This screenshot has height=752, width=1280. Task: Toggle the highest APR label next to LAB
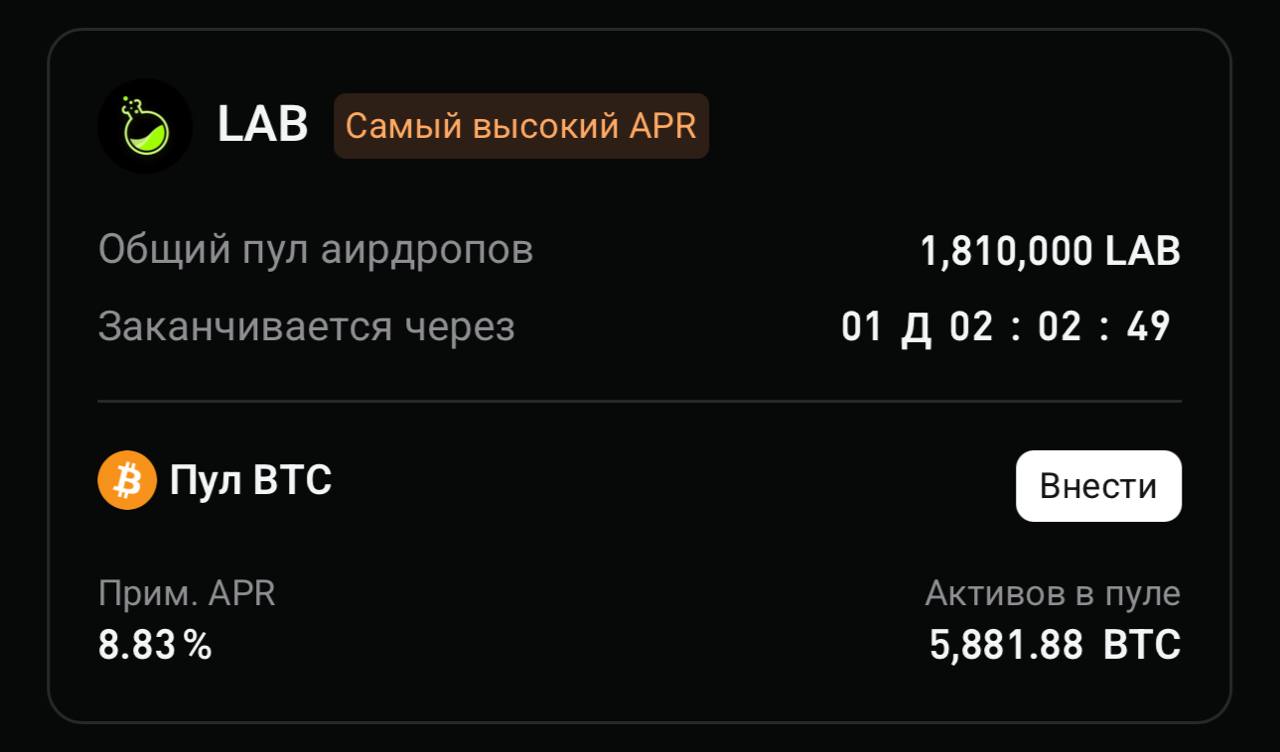[521, 126]
